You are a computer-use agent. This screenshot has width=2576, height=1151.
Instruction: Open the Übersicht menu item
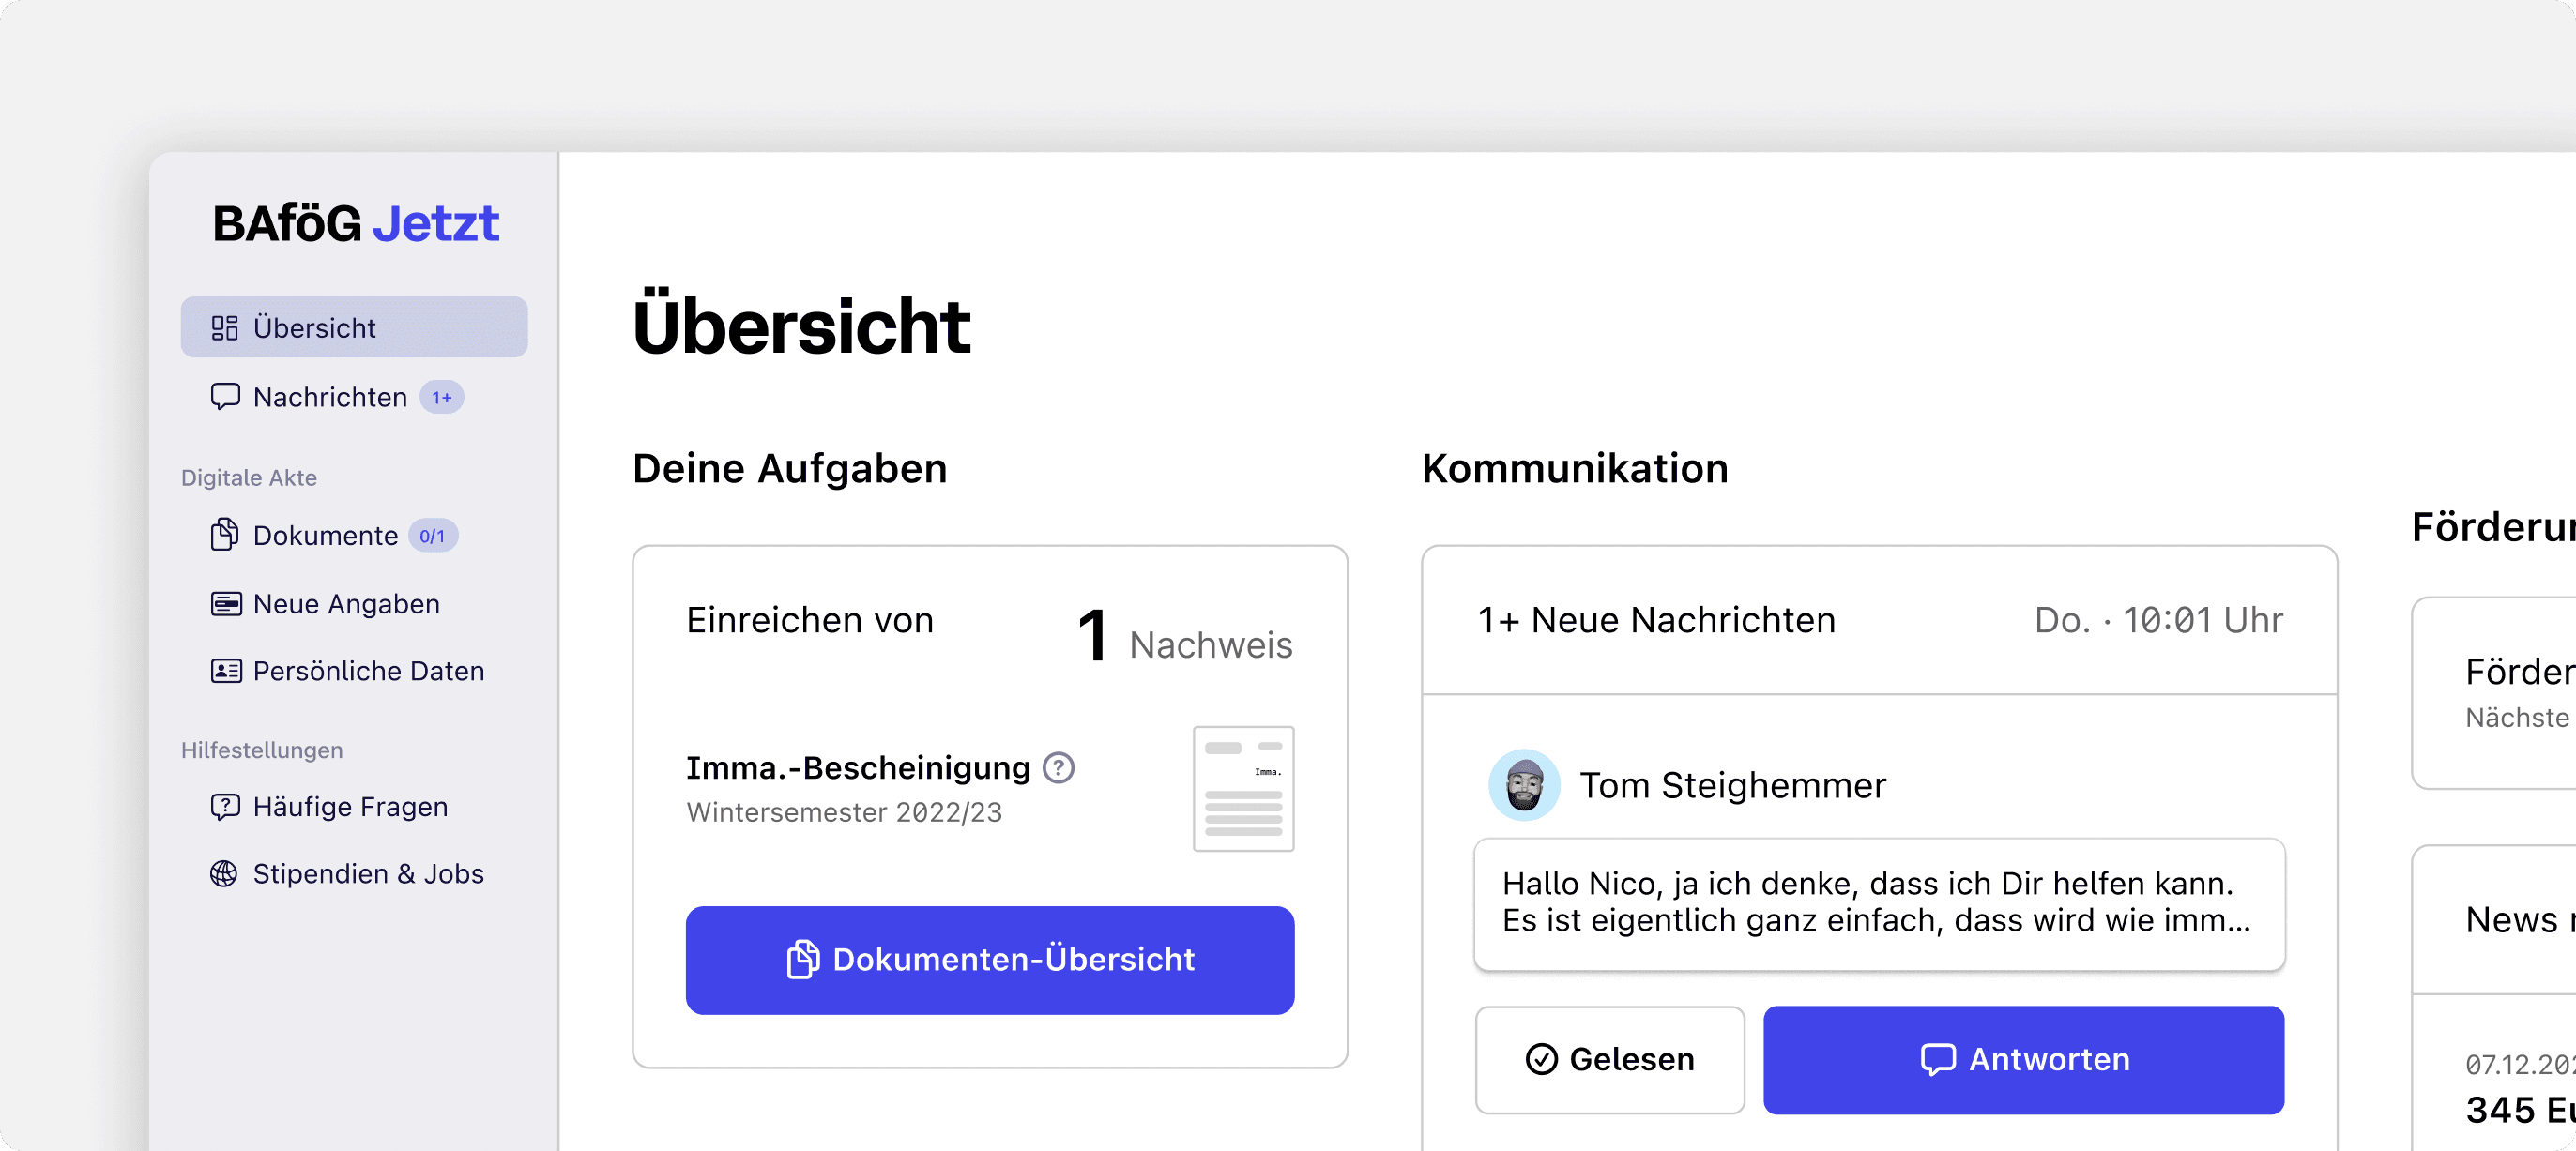[354, 327]
